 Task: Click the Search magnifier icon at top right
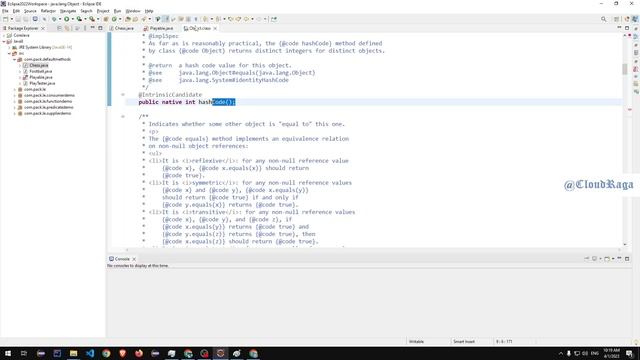tap(603, 19)
